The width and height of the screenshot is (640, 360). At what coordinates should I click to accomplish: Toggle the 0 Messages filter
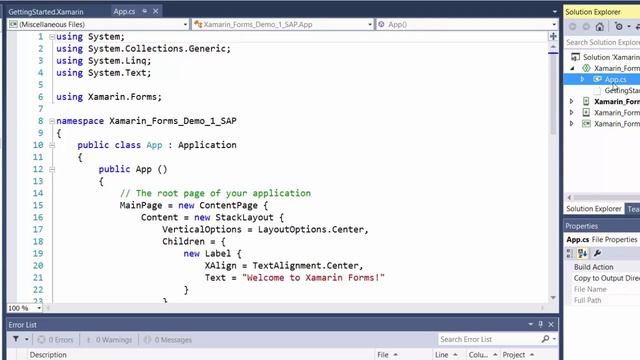167,340
